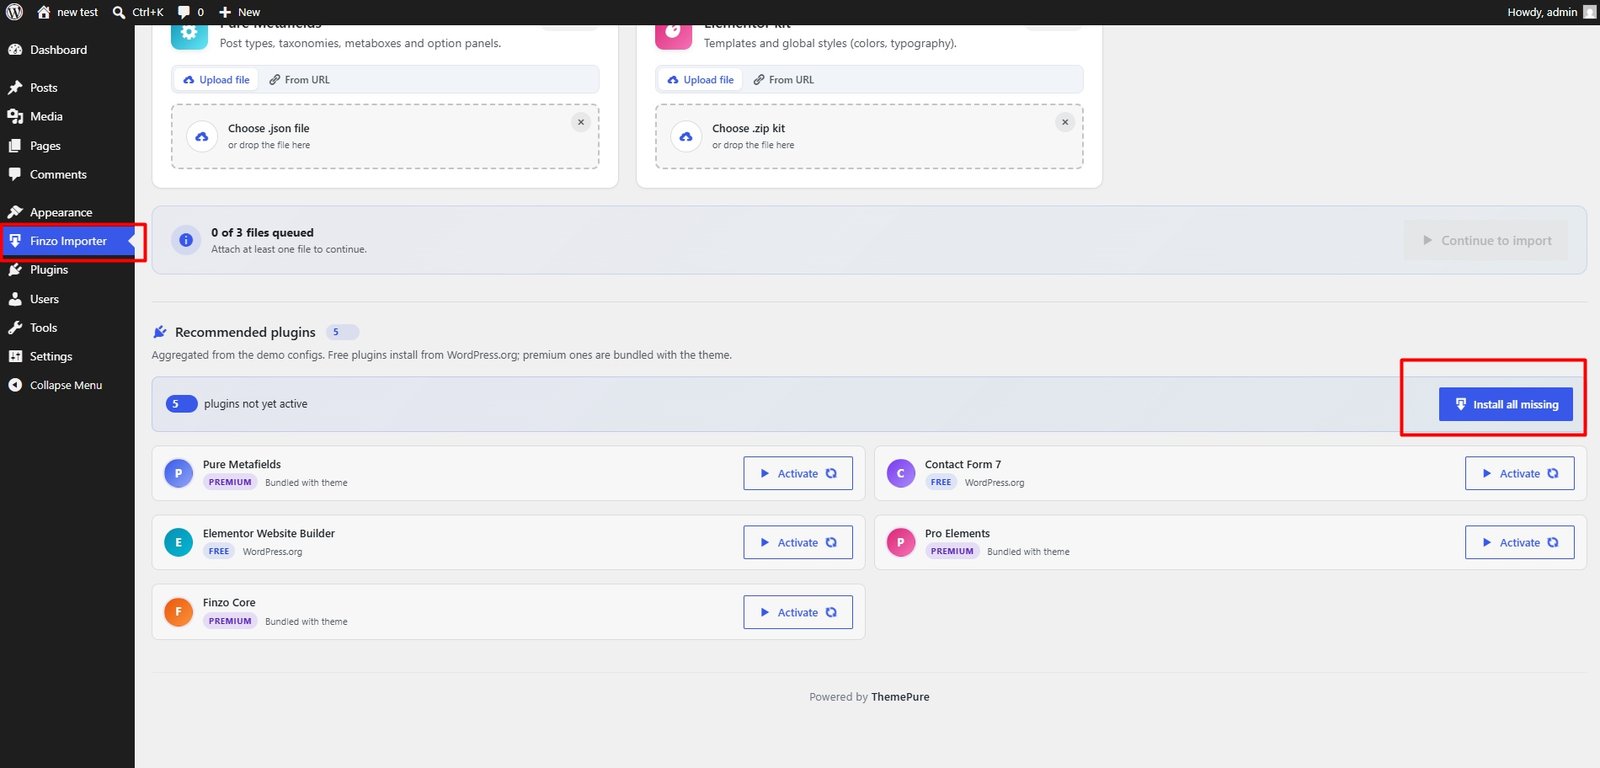View pending comments bubble in admin bar
The width and height of the screenshot is (1600, 768).
(191, 12)
